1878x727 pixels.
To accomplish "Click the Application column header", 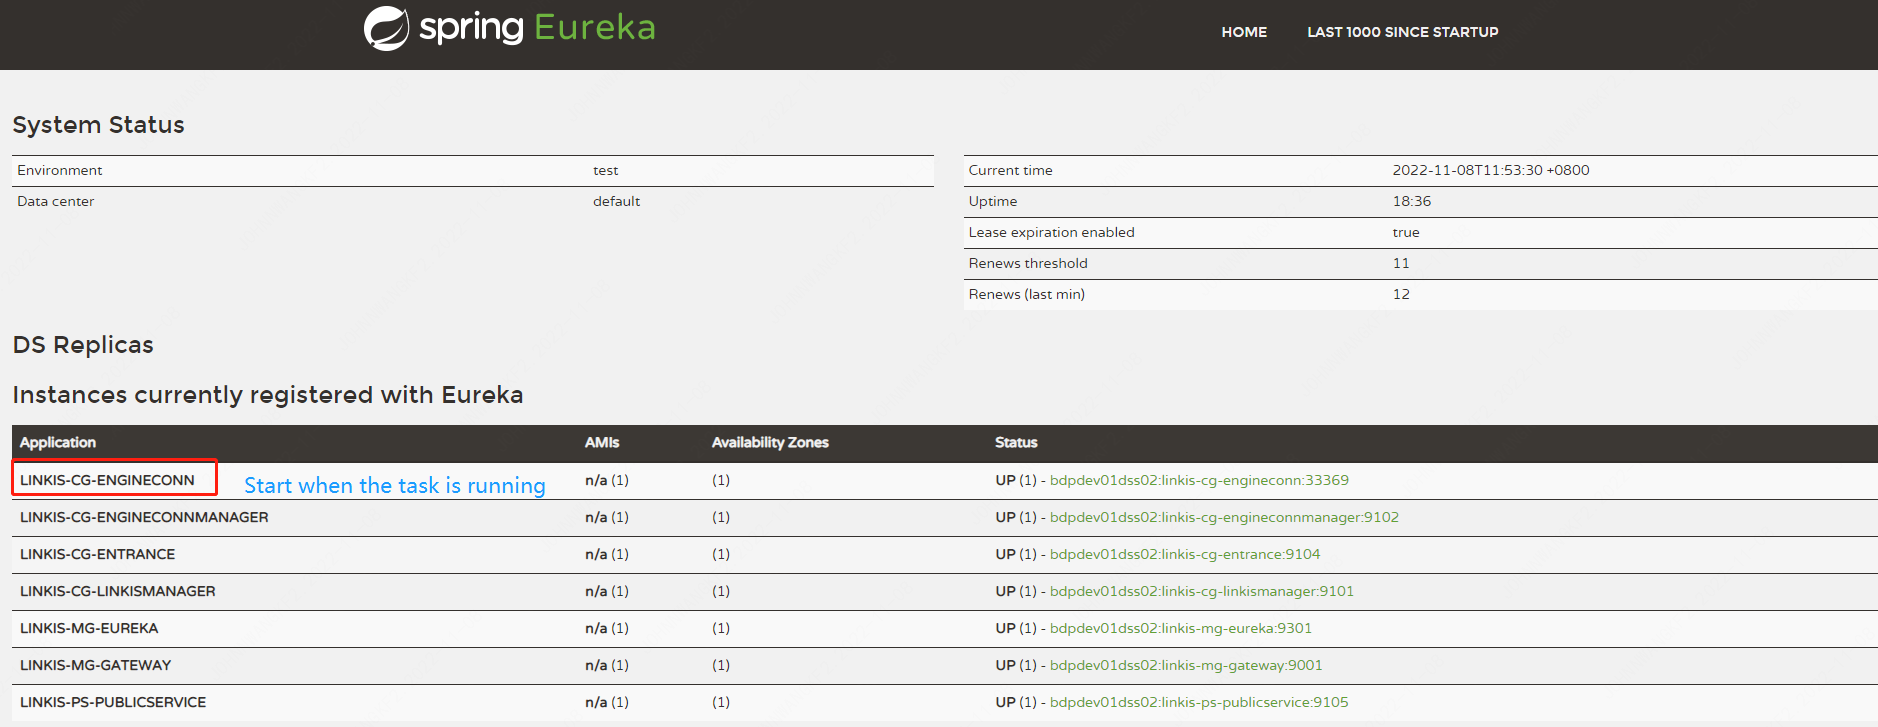I will pyautogui.click(x=58, y=442).
